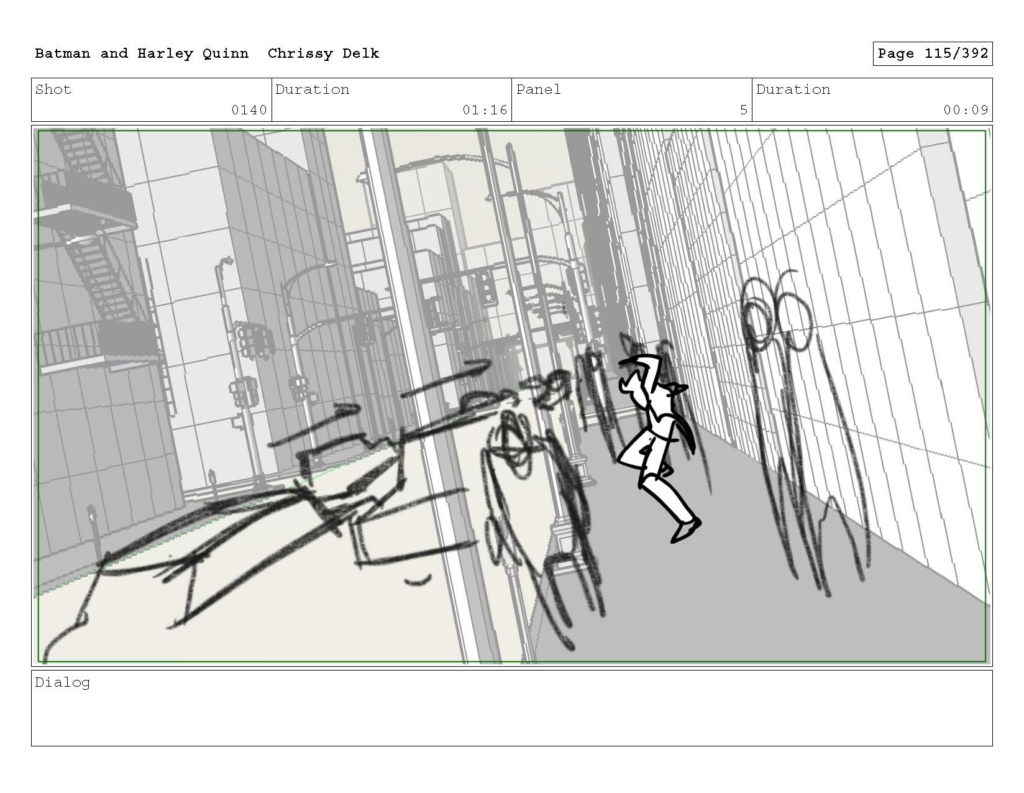Select the shot duration value "01:16"
This screenshot has width=1024, height=793.
485,110
